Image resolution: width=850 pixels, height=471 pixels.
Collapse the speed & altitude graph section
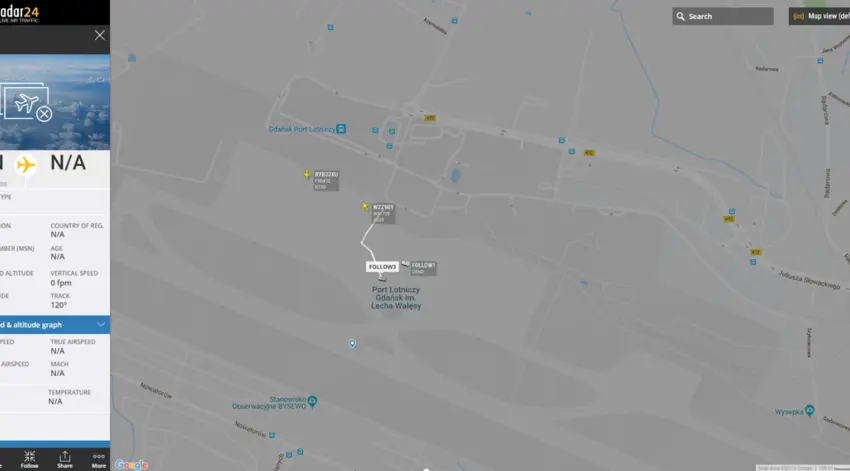(x=101, y=325)
